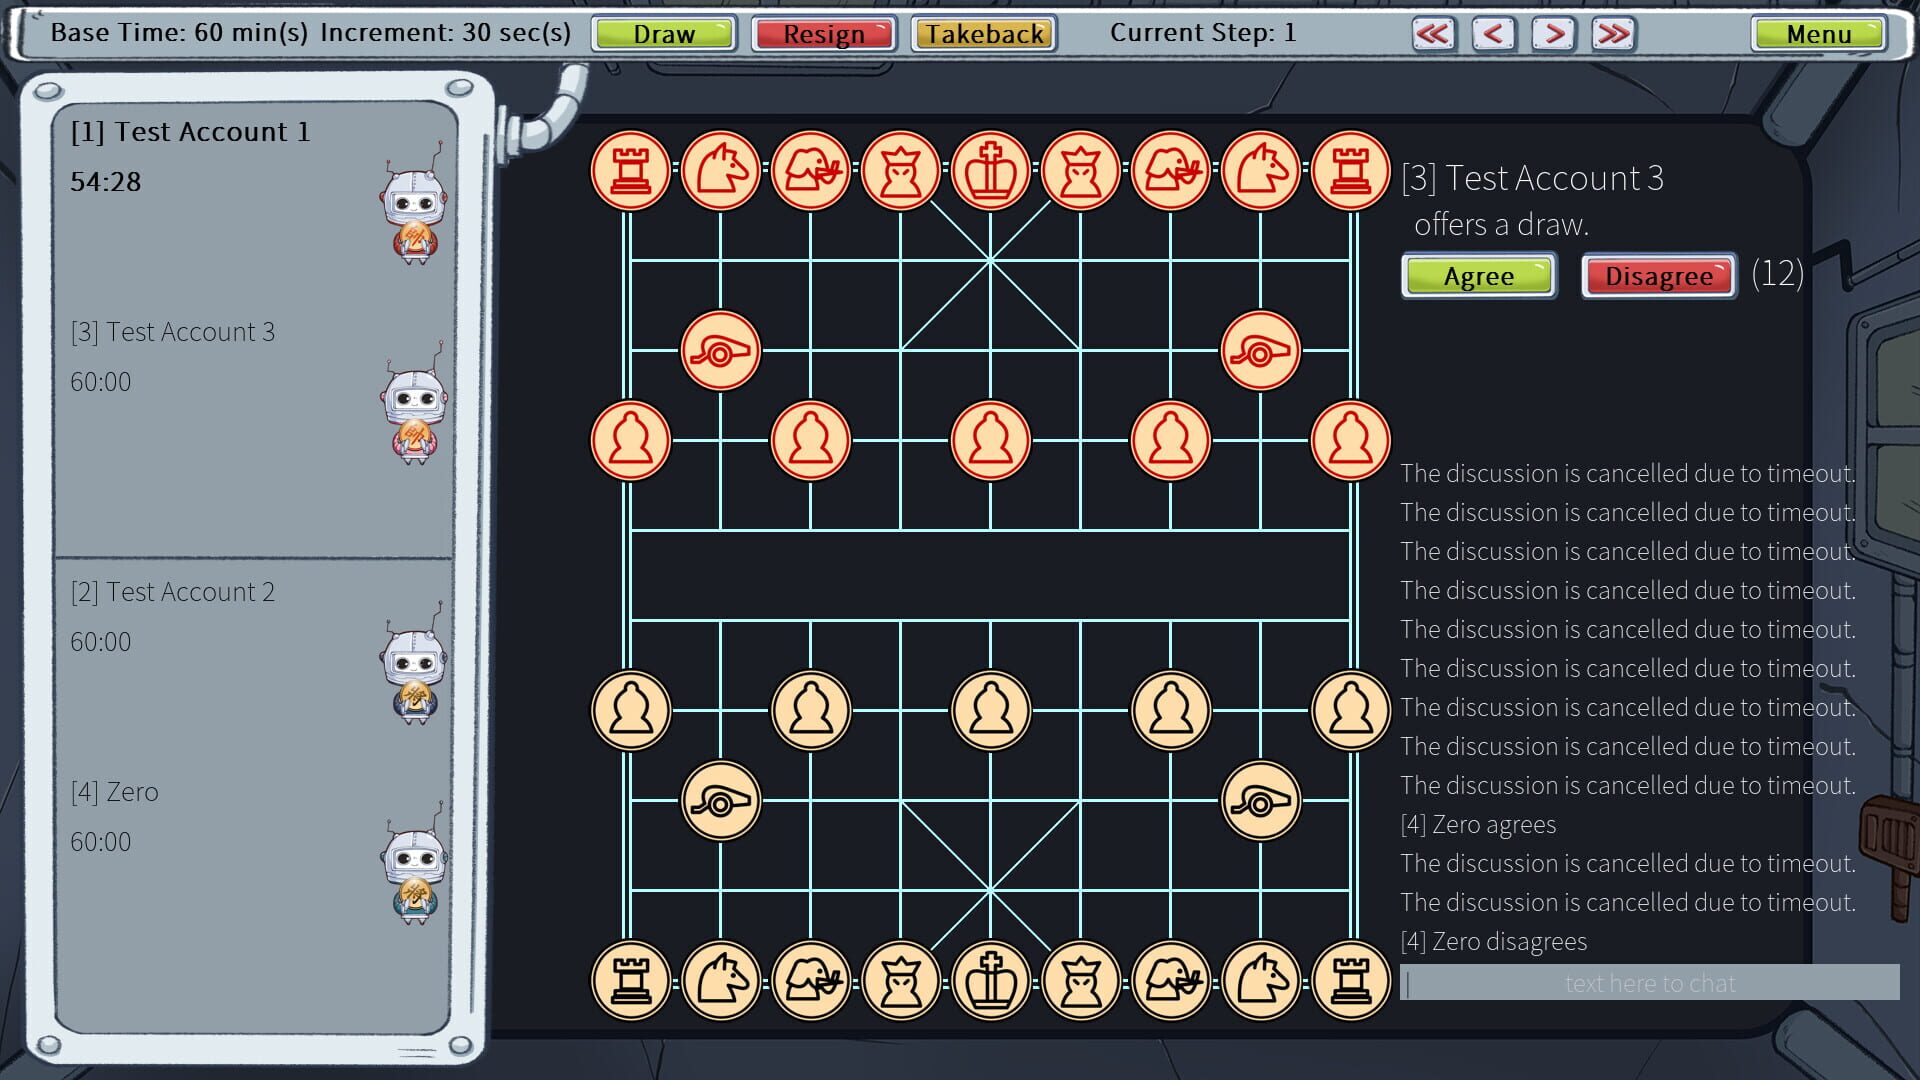This screenshot has height=1080, width=1920.
Task: Select the black cannon on the right side
Action: (x=1260, y=799)
